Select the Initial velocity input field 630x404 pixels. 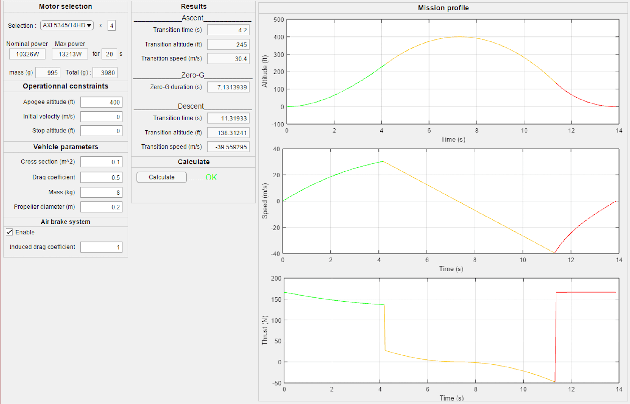[x=101, y=116]
